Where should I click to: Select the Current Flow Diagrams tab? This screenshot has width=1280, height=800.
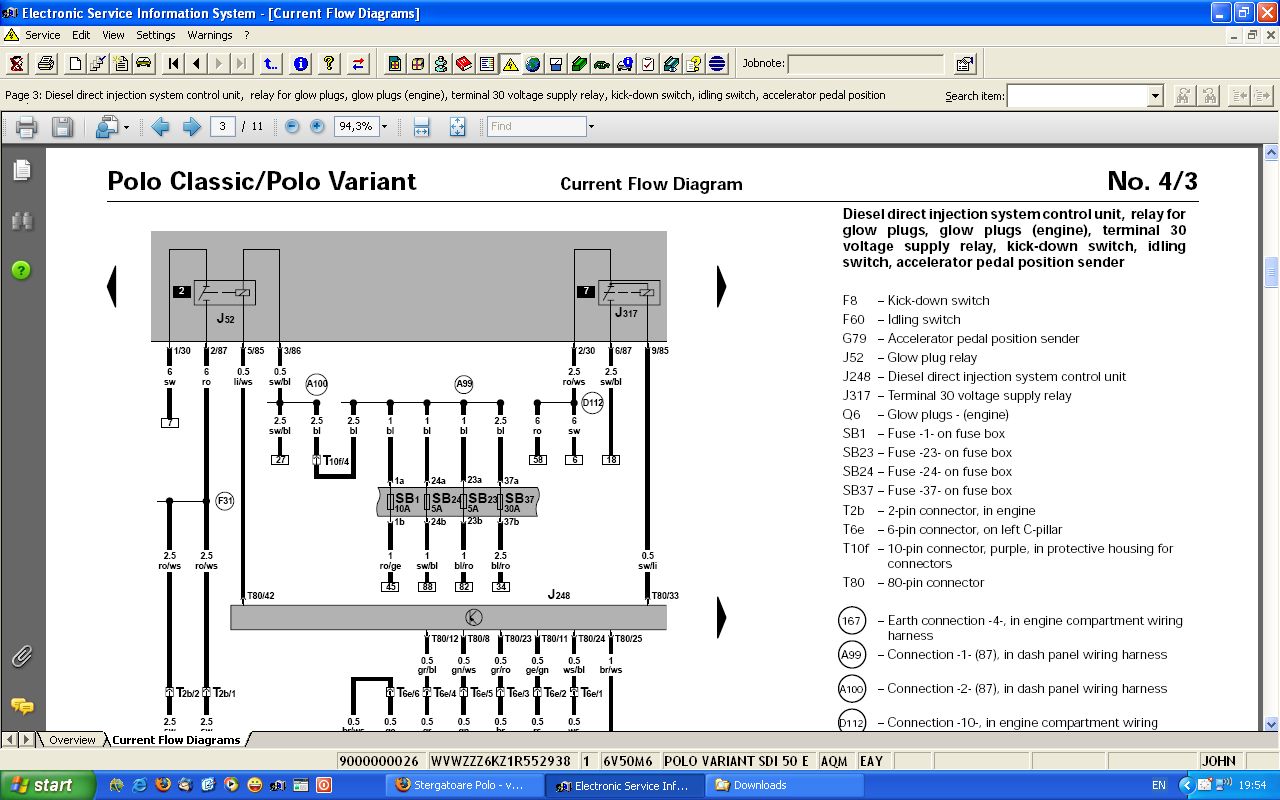(176, 740)
